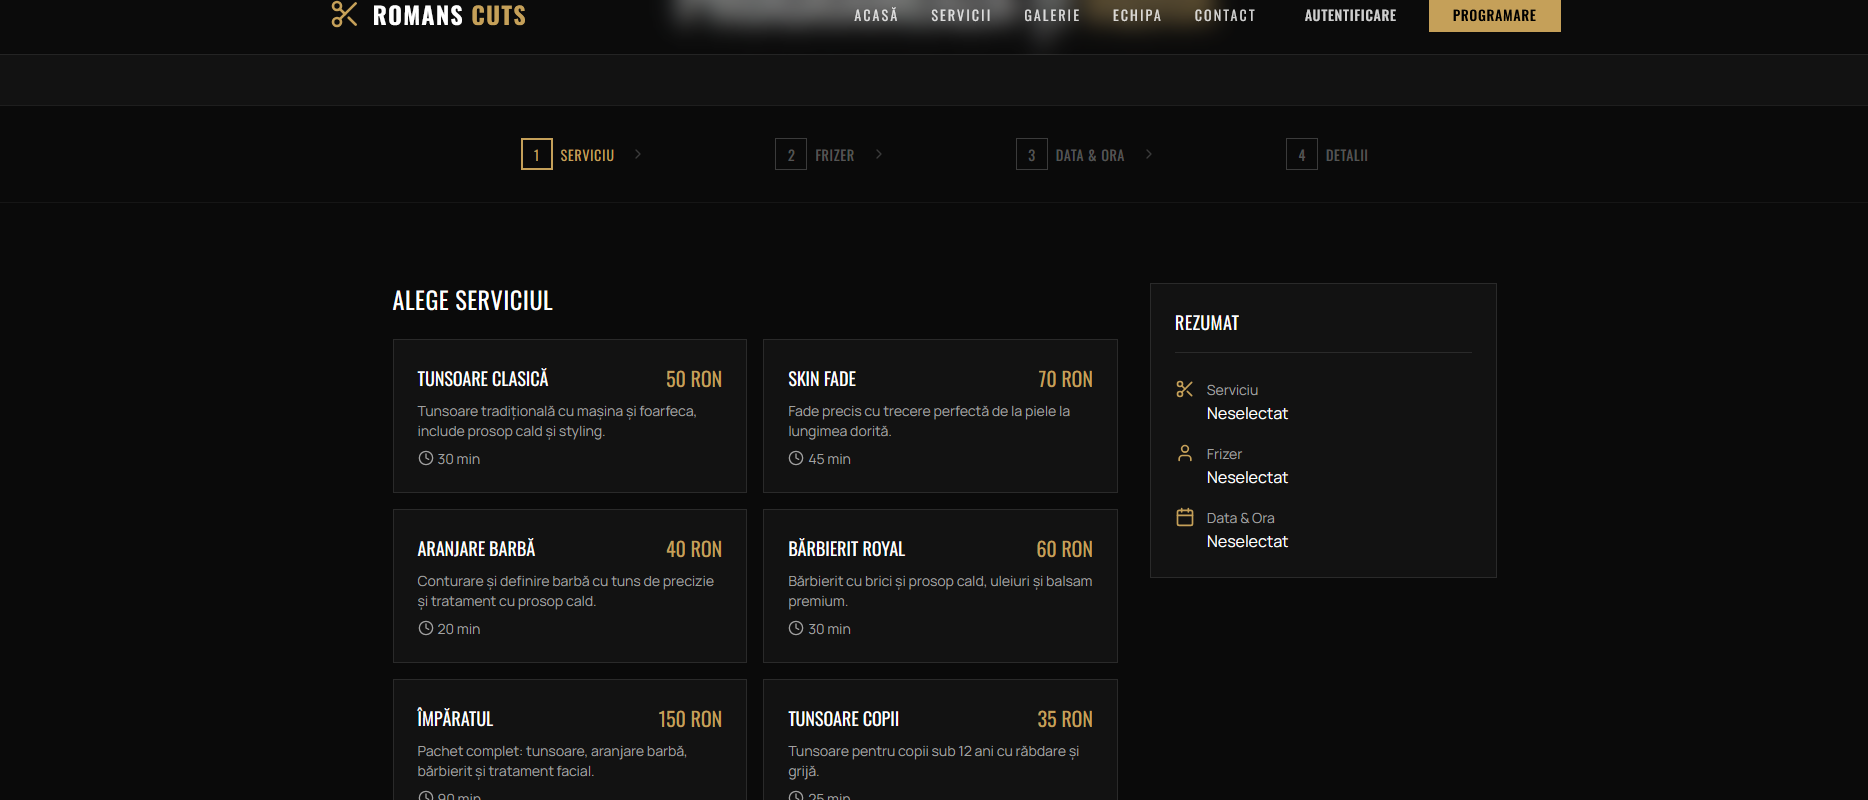1868x800 pixels.
Task: Click the clock icon on Skin Fade card
Action: (796, 458)
